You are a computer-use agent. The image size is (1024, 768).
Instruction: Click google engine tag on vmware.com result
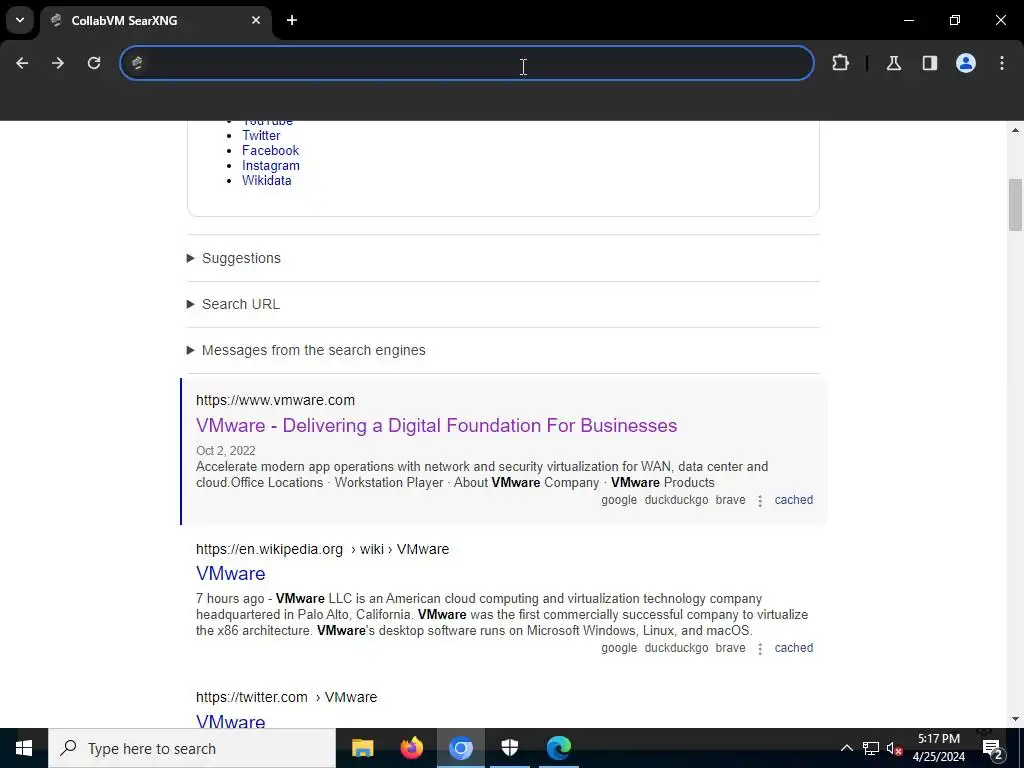pos(618,500)
